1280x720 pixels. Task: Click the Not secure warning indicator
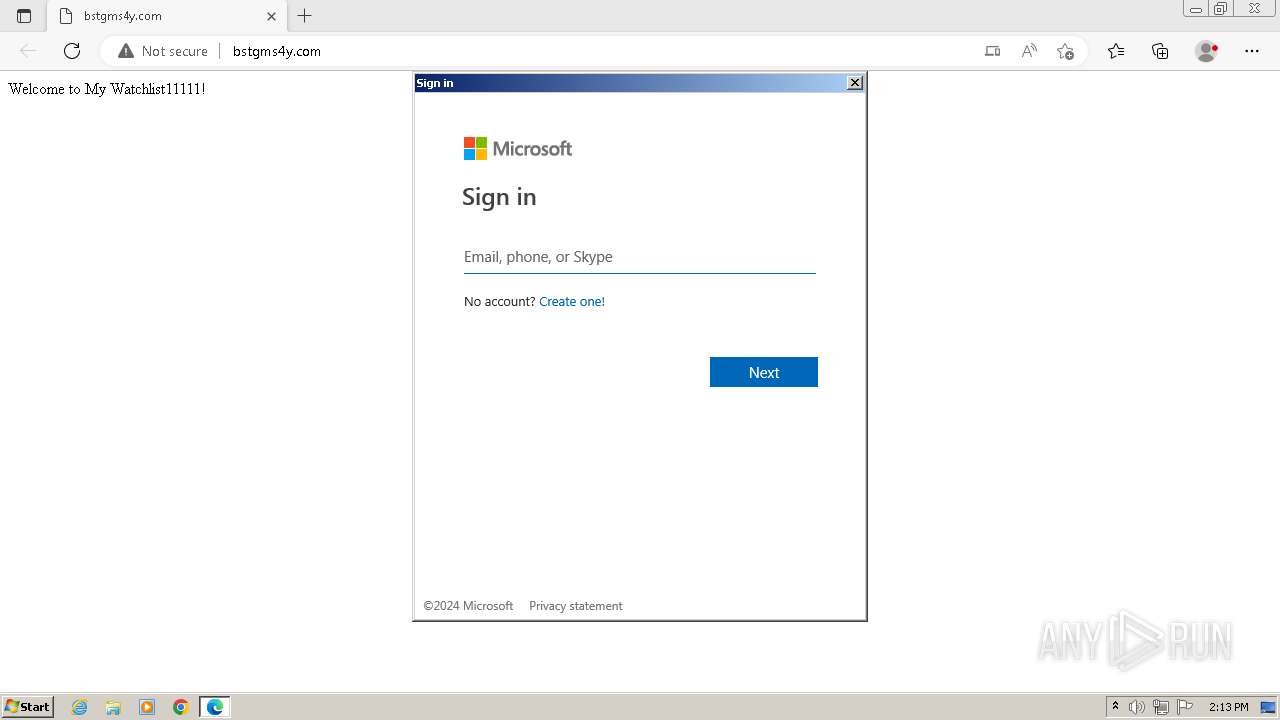point(163,51)
